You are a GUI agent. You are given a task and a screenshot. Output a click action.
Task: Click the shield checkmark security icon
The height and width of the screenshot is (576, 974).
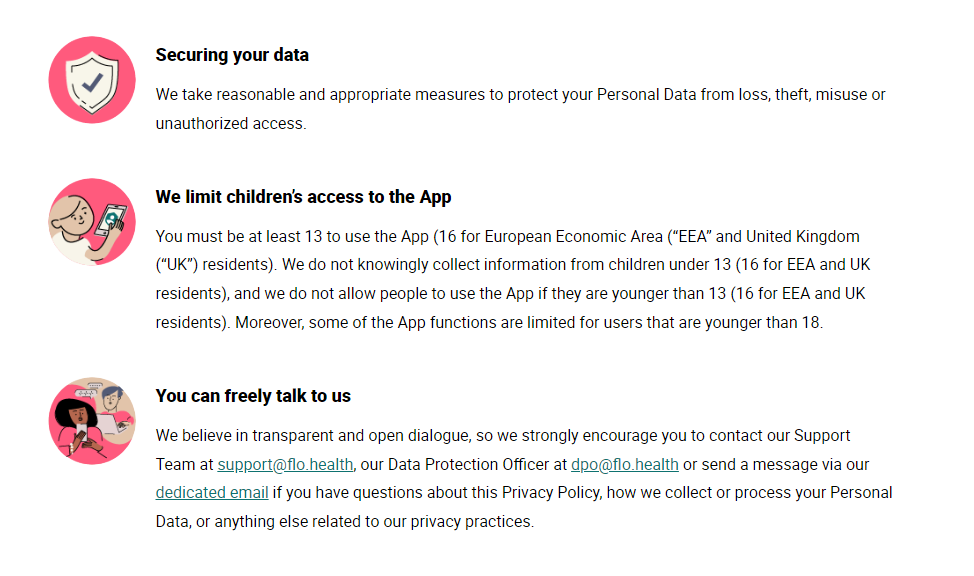[91, 79]
